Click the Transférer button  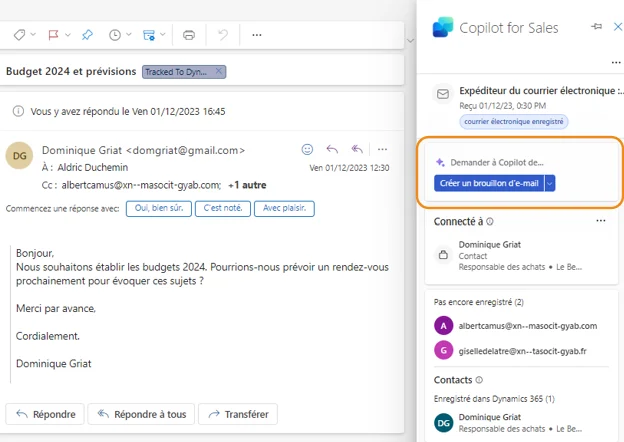[x=238, y=414]
